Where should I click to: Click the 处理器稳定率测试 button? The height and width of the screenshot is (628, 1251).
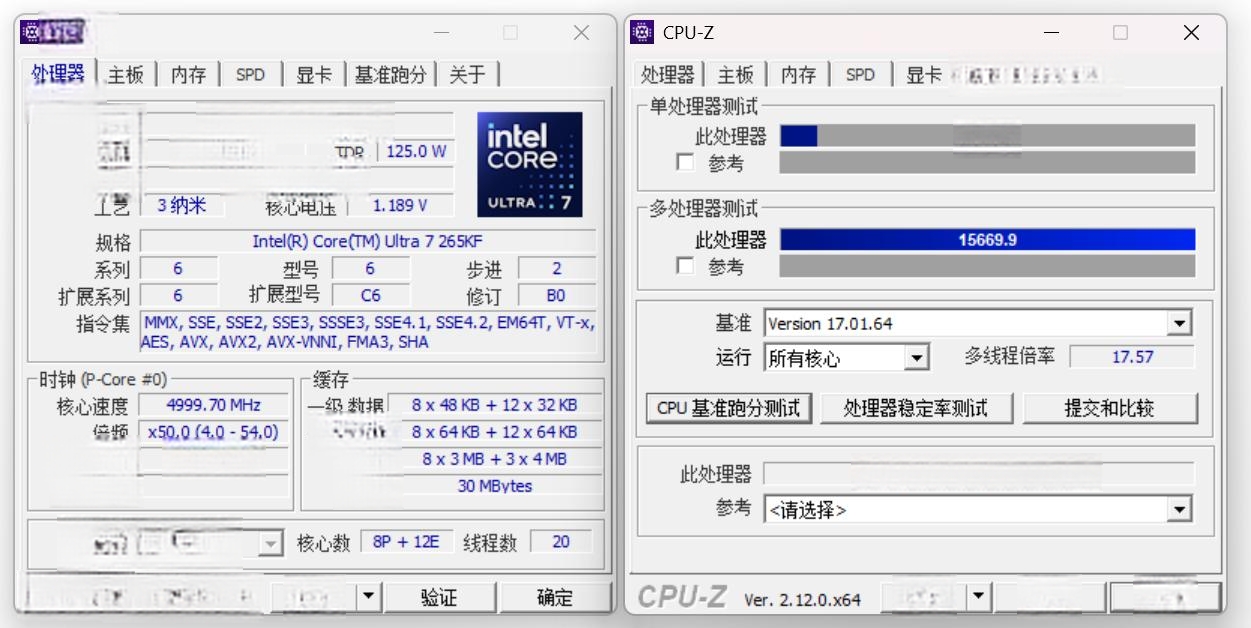(916, 408)
